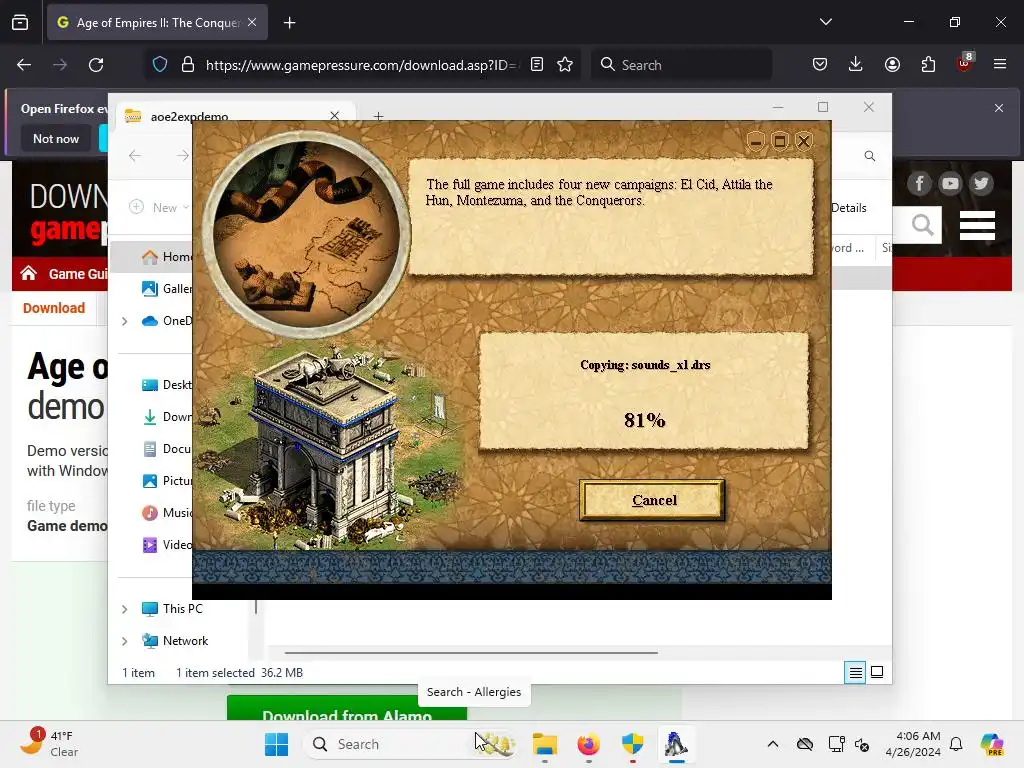1024x768 pixels.
Task: Open the weather widget showing 41°F
Action: coord(49,743)
